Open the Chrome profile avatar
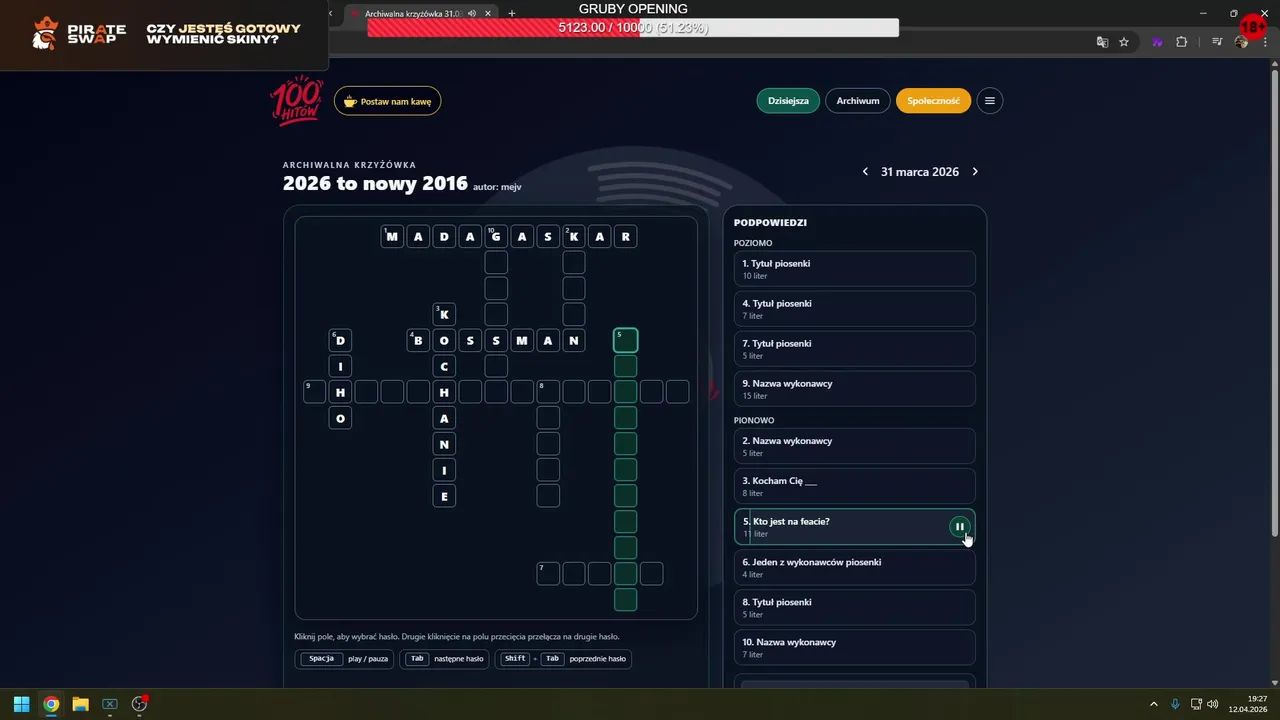Screen dimensions: 1280x720 1241,42
